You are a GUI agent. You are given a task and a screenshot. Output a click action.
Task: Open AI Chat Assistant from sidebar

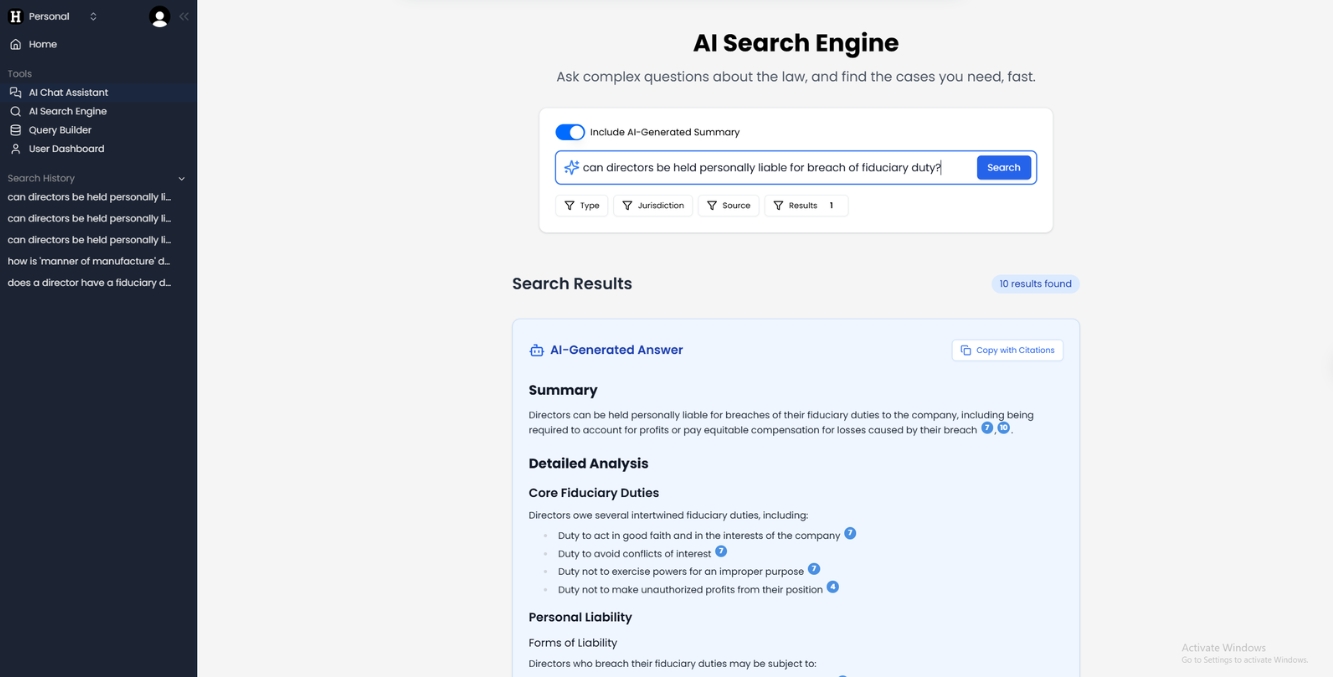[68, 92]
